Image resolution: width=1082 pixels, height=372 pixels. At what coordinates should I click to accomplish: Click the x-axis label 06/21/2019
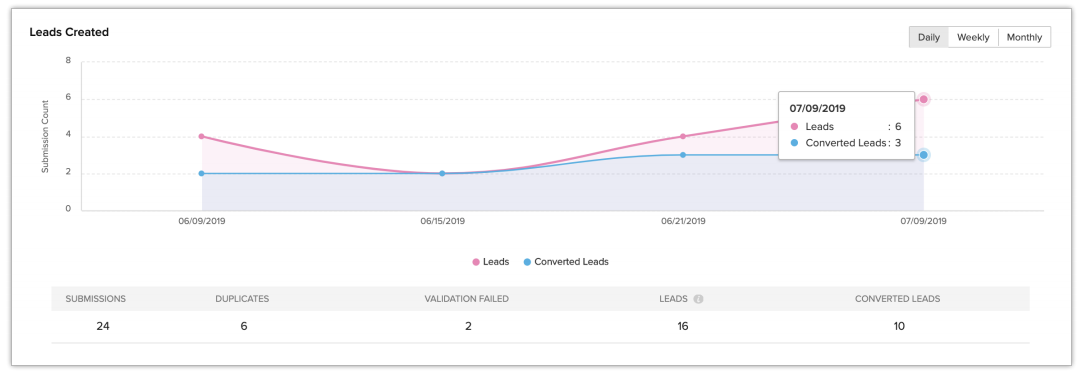(x=683, y=222)
